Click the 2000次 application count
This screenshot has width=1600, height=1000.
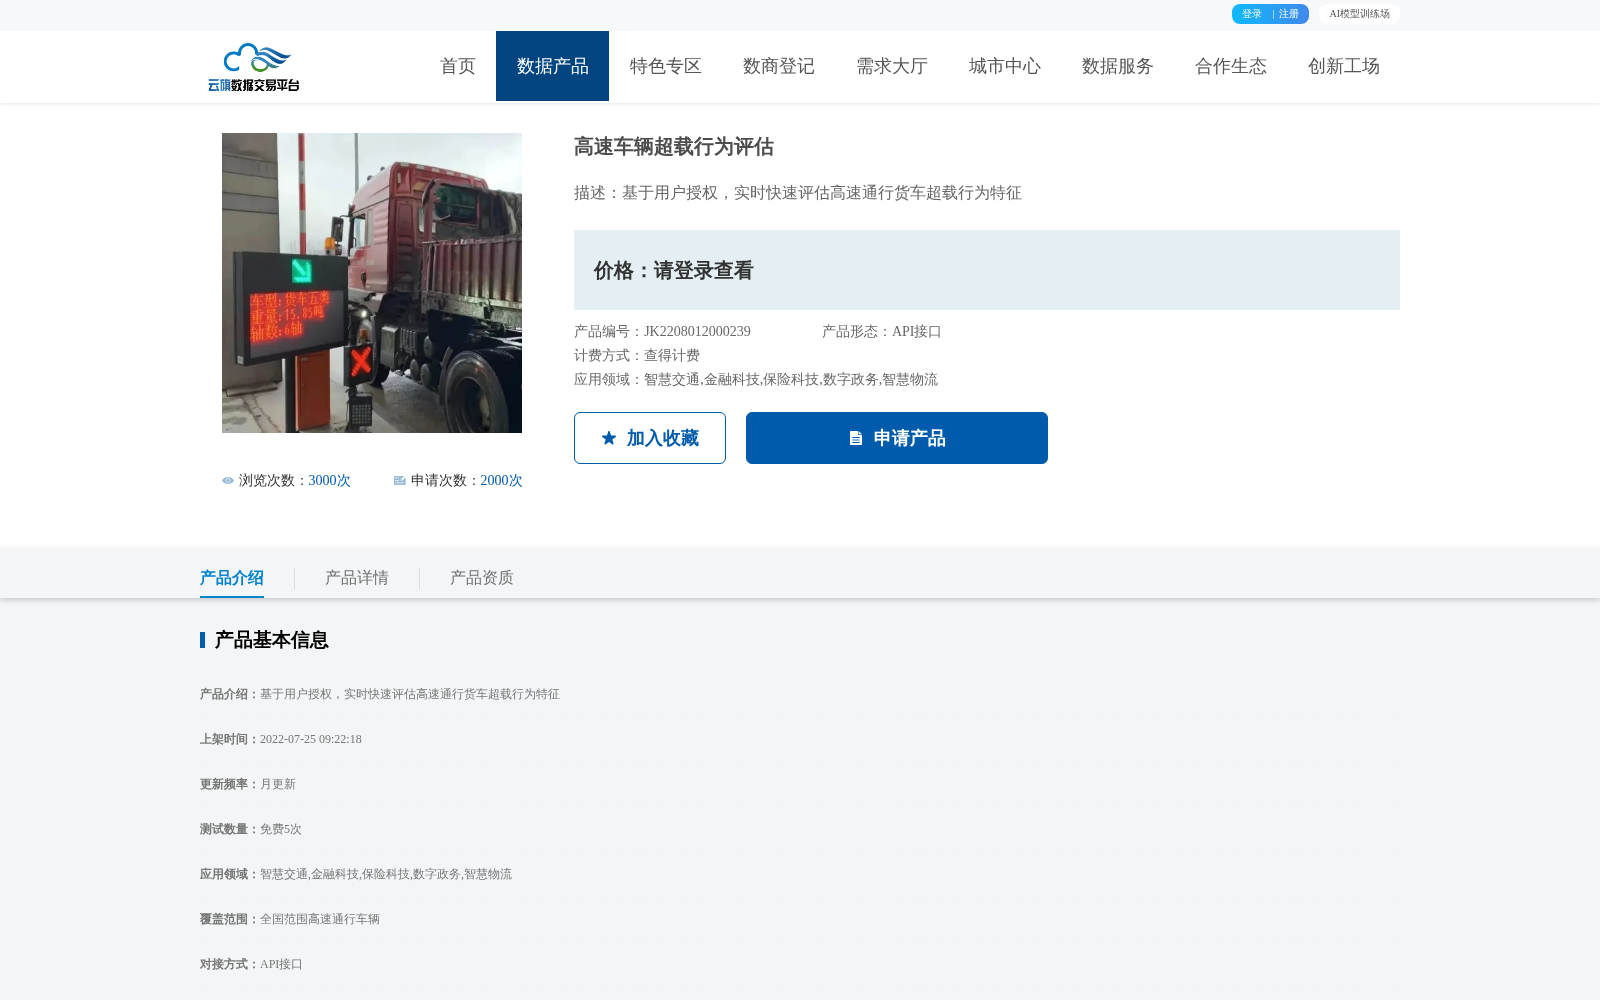tap(501, 481)
